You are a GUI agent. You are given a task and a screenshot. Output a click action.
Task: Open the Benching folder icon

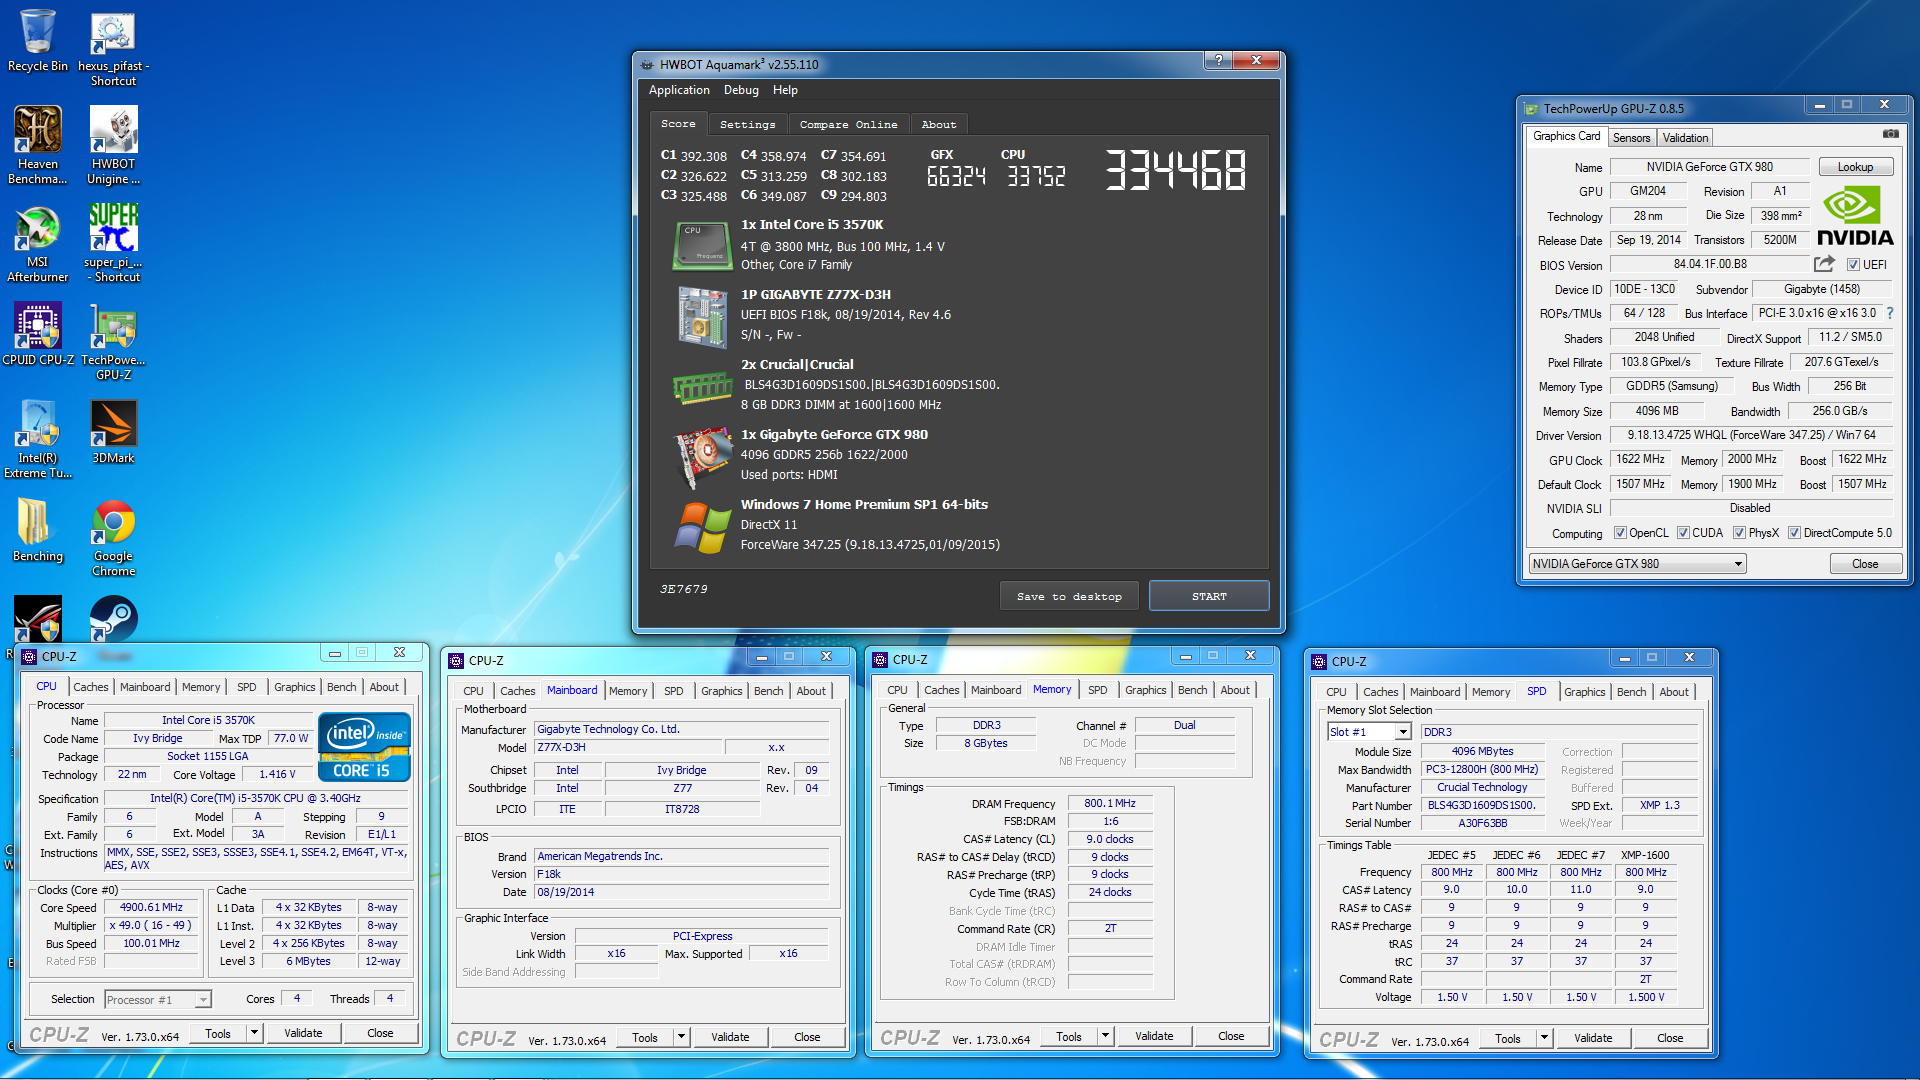38,530
